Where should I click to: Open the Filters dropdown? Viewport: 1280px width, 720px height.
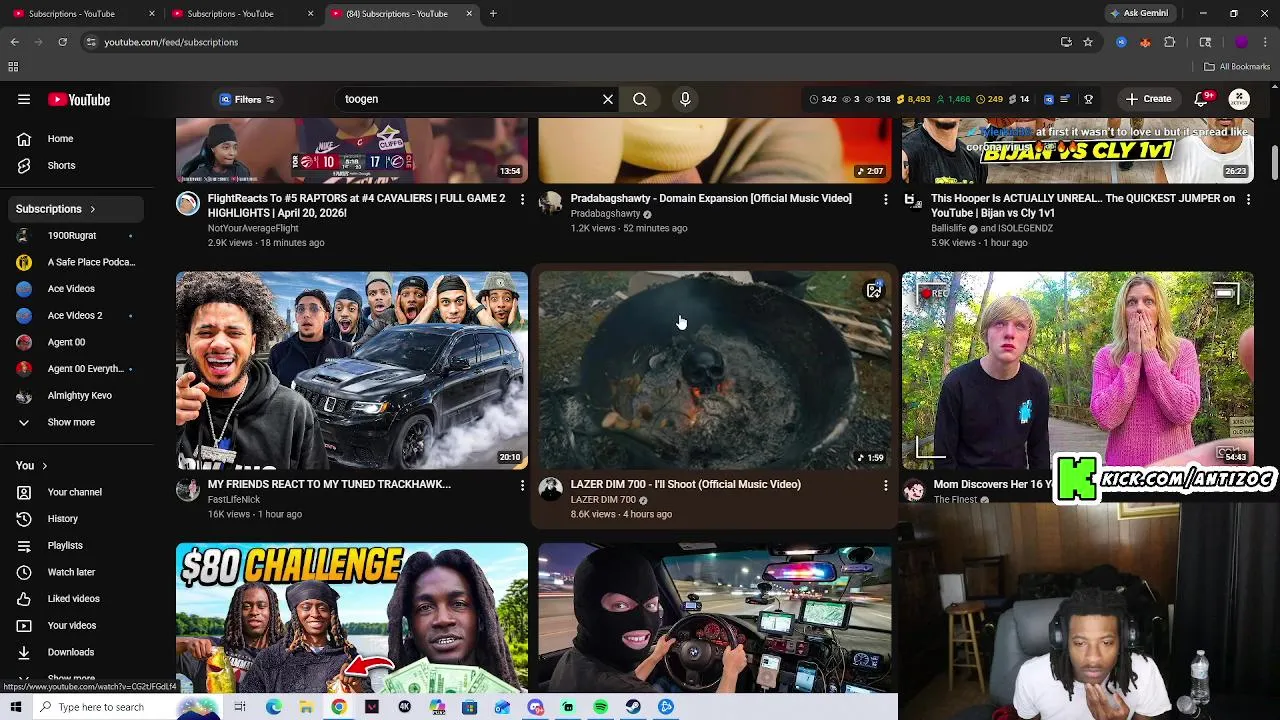(x=247, y=99)
